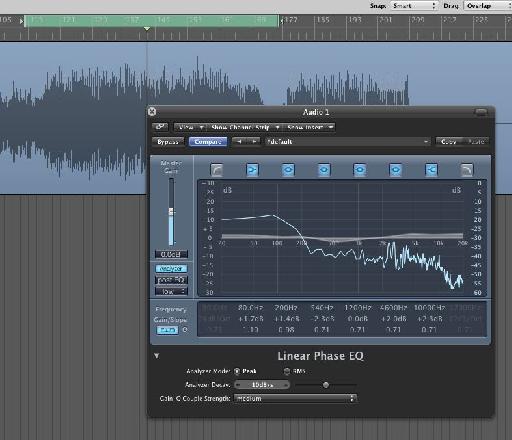This screenshot has height=440, width=512.
Task: Click the 1200Hz frequency value
Action: (358, 308)
